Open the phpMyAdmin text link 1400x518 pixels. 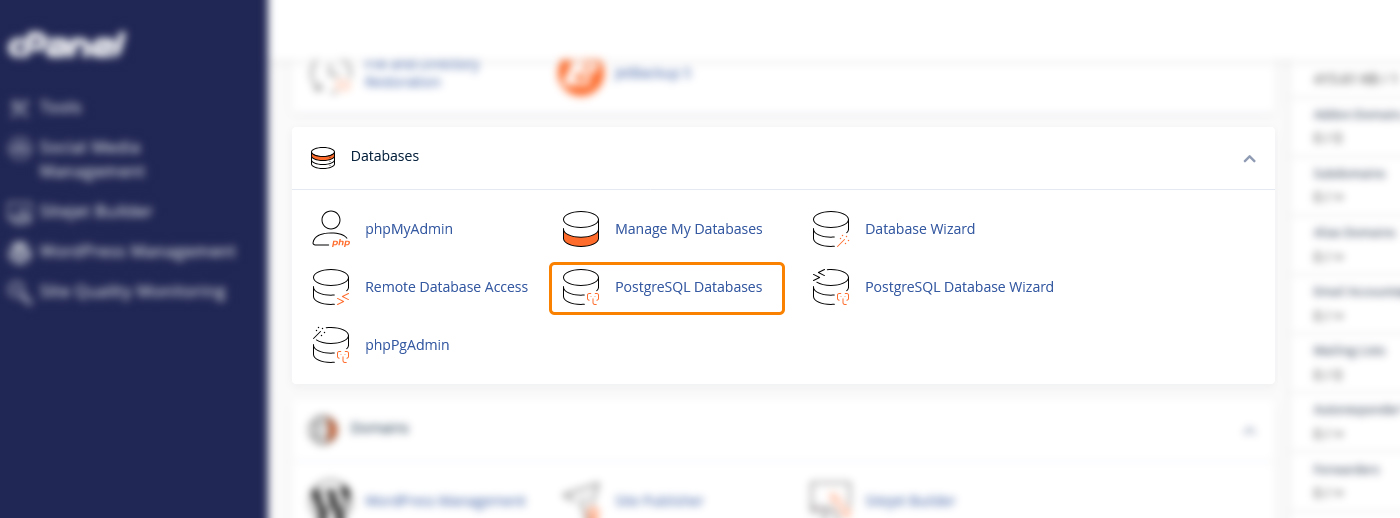[x=408, y=229]
